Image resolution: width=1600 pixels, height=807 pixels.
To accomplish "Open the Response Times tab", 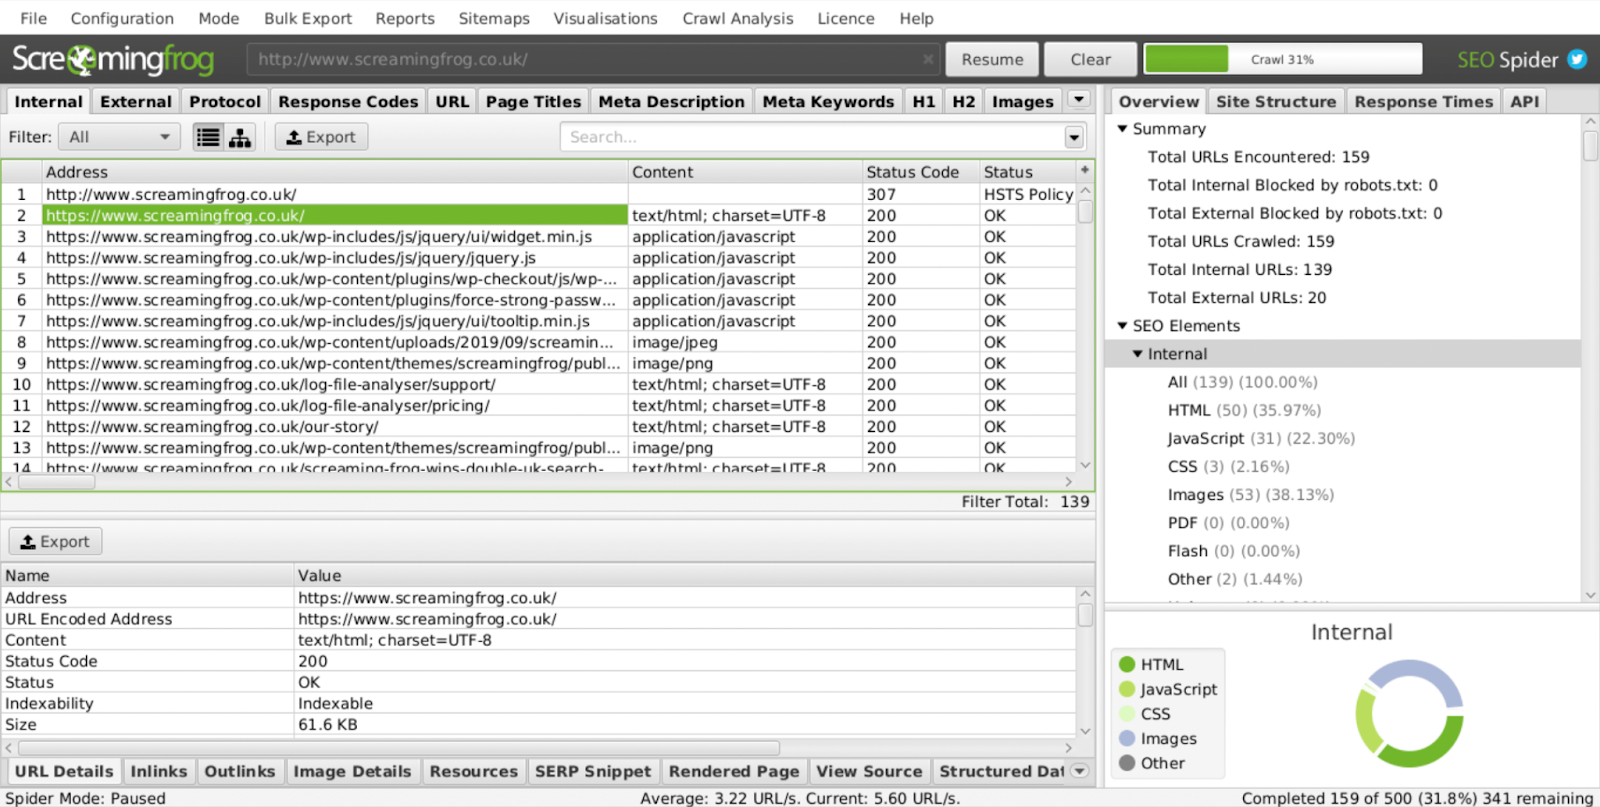I will 1424,101.
